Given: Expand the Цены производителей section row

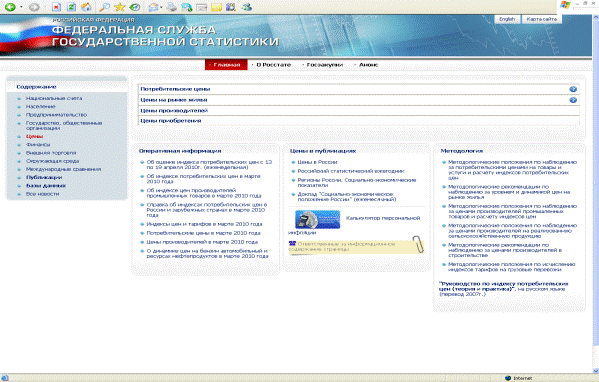Looking at the screenshot, I should [x=359, y=110].
